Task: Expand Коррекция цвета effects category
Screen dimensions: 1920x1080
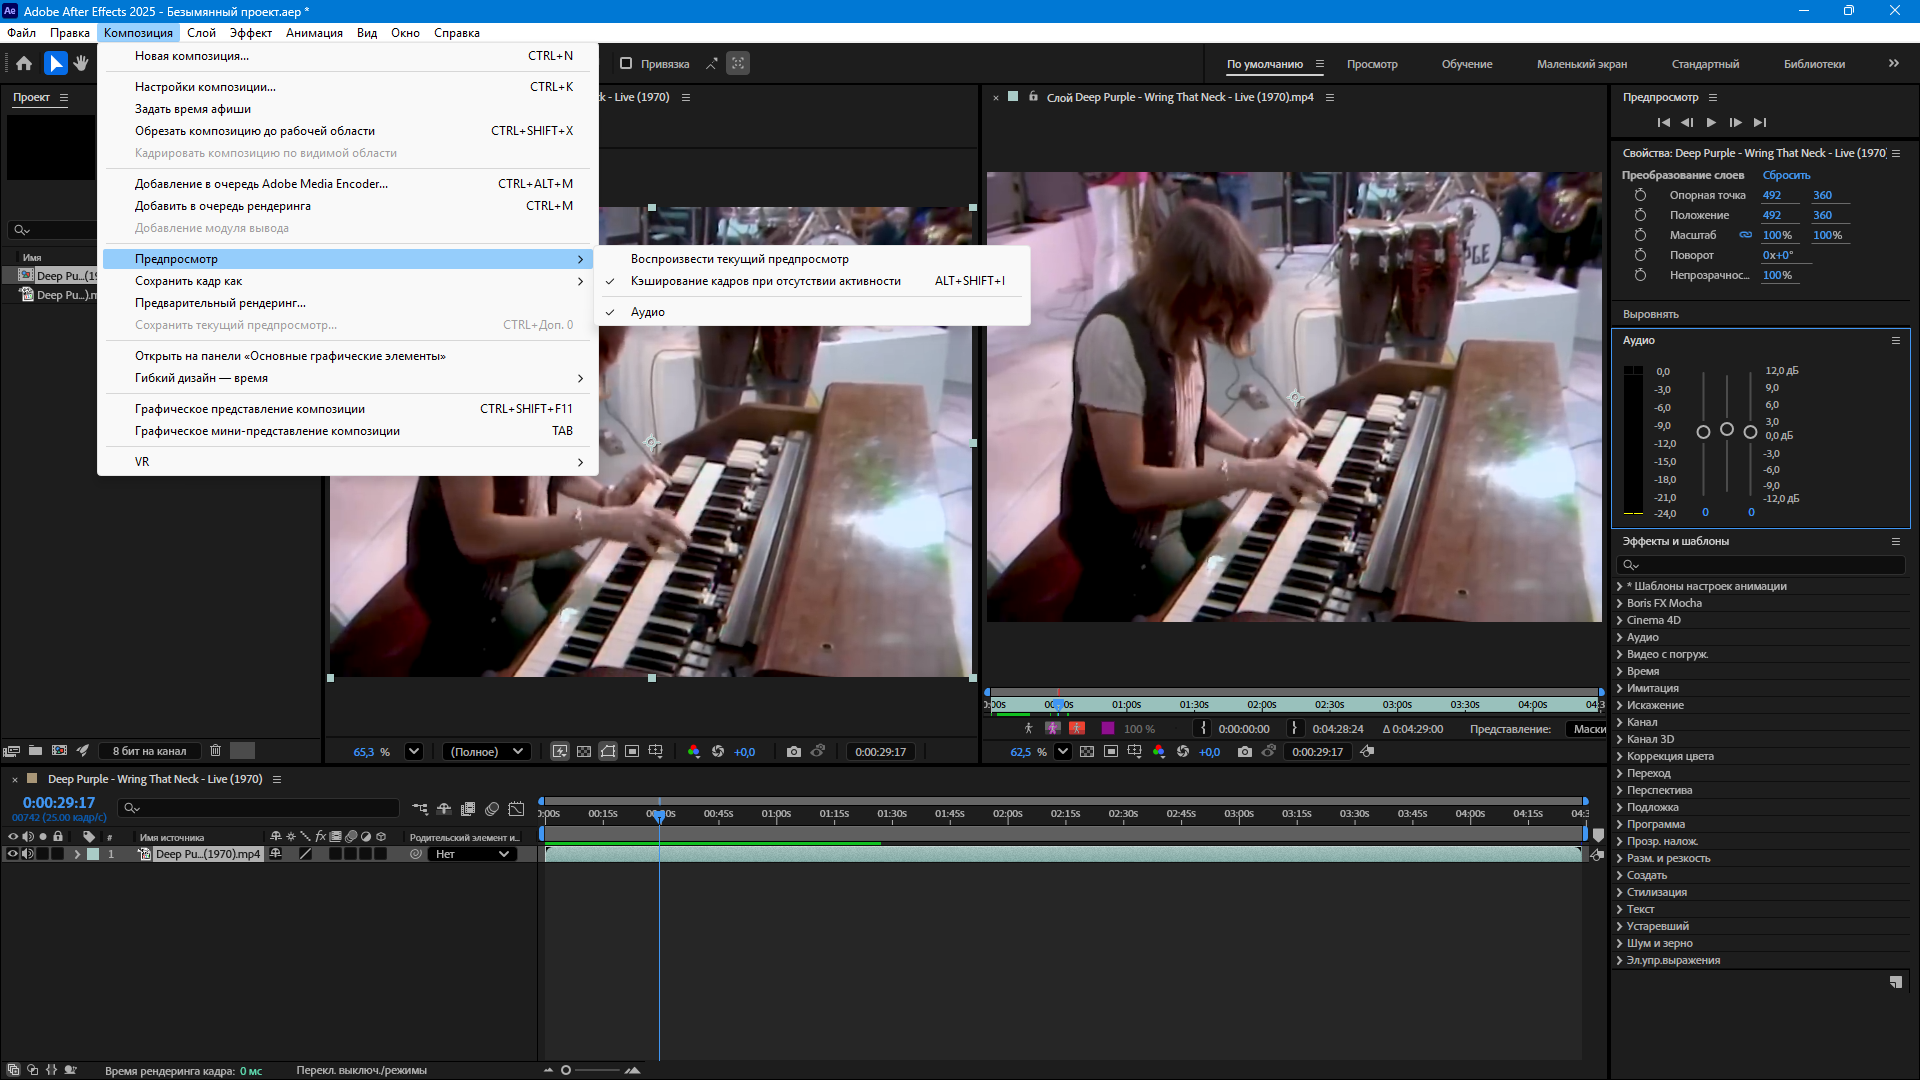Action: point(1619,756)
